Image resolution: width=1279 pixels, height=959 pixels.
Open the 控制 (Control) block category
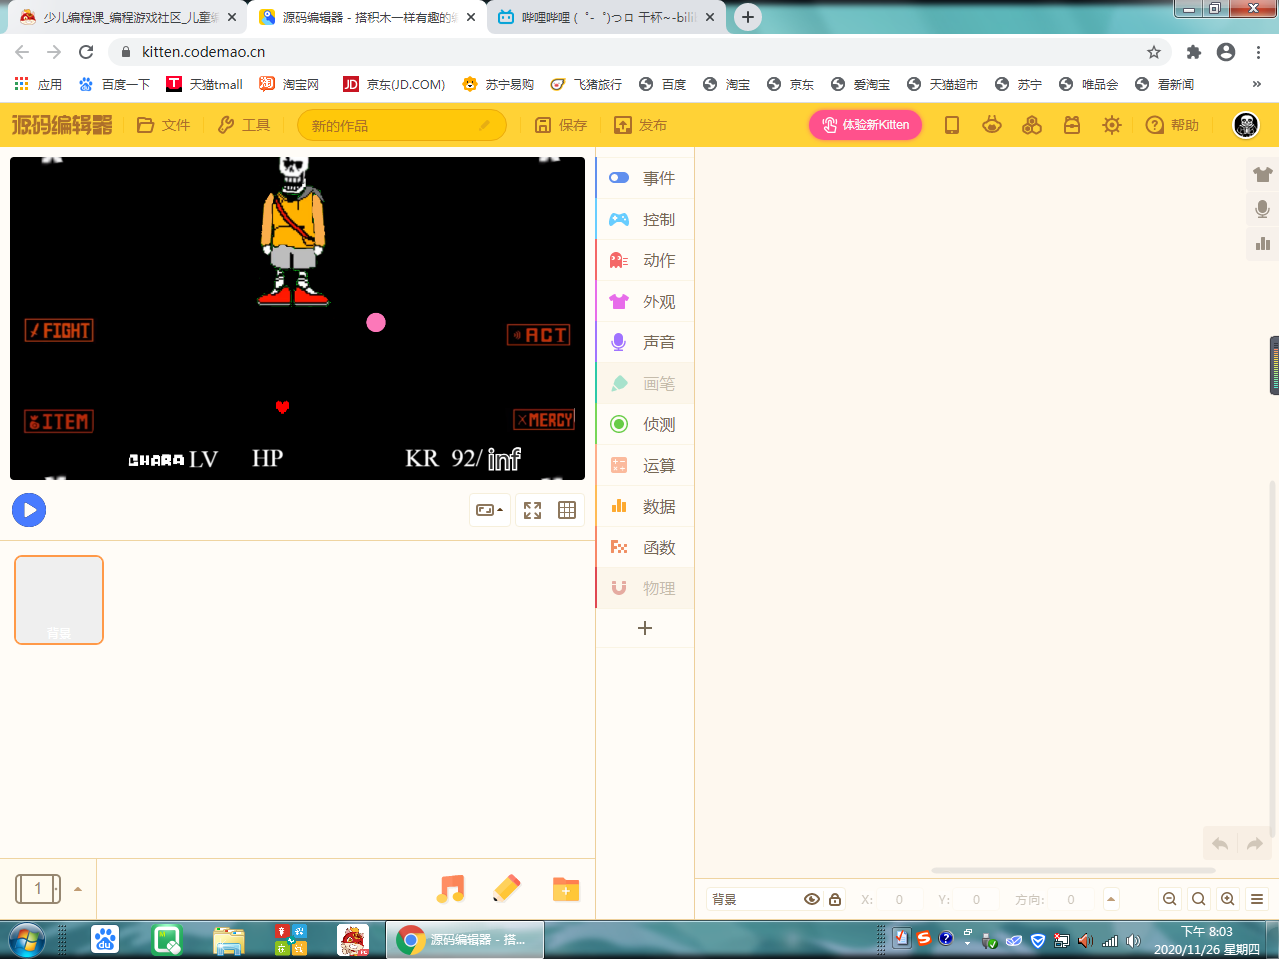point(645,219)
